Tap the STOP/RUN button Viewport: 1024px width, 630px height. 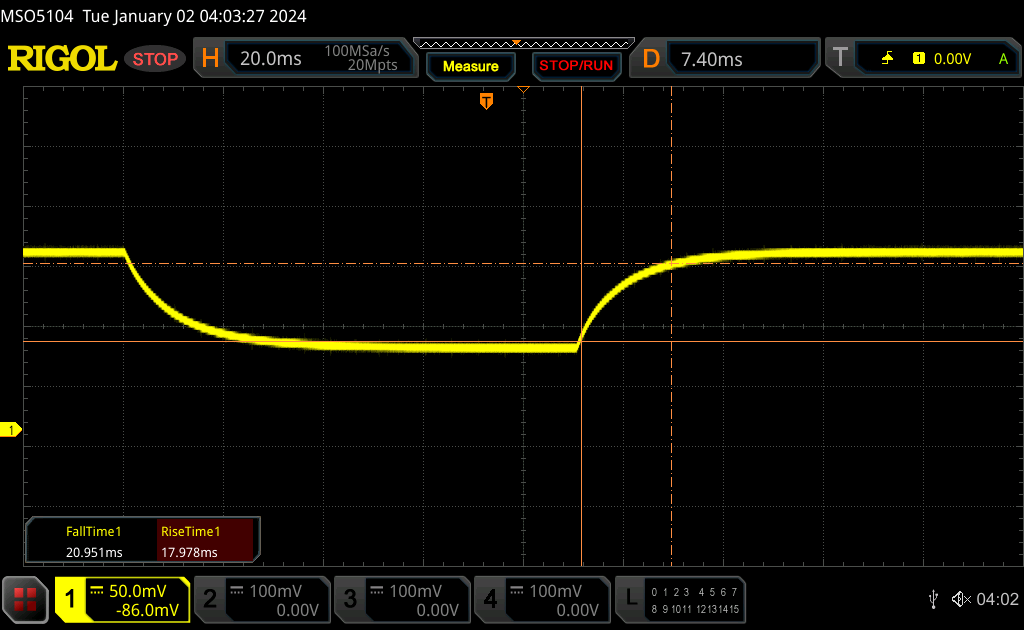point(576,66)
